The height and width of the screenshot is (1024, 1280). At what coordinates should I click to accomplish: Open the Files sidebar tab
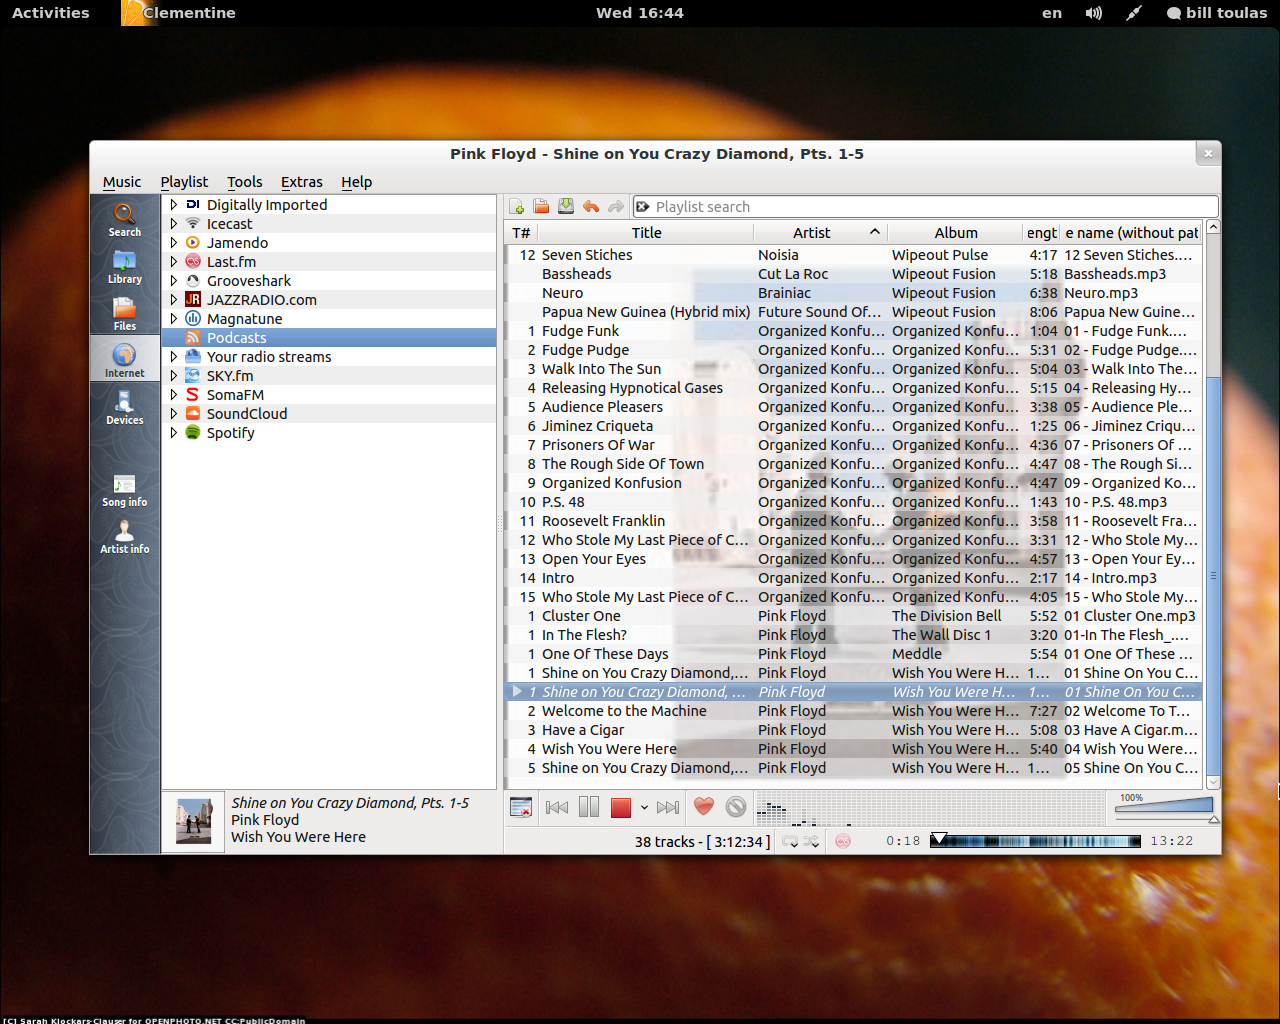click(x=125, y=314)
